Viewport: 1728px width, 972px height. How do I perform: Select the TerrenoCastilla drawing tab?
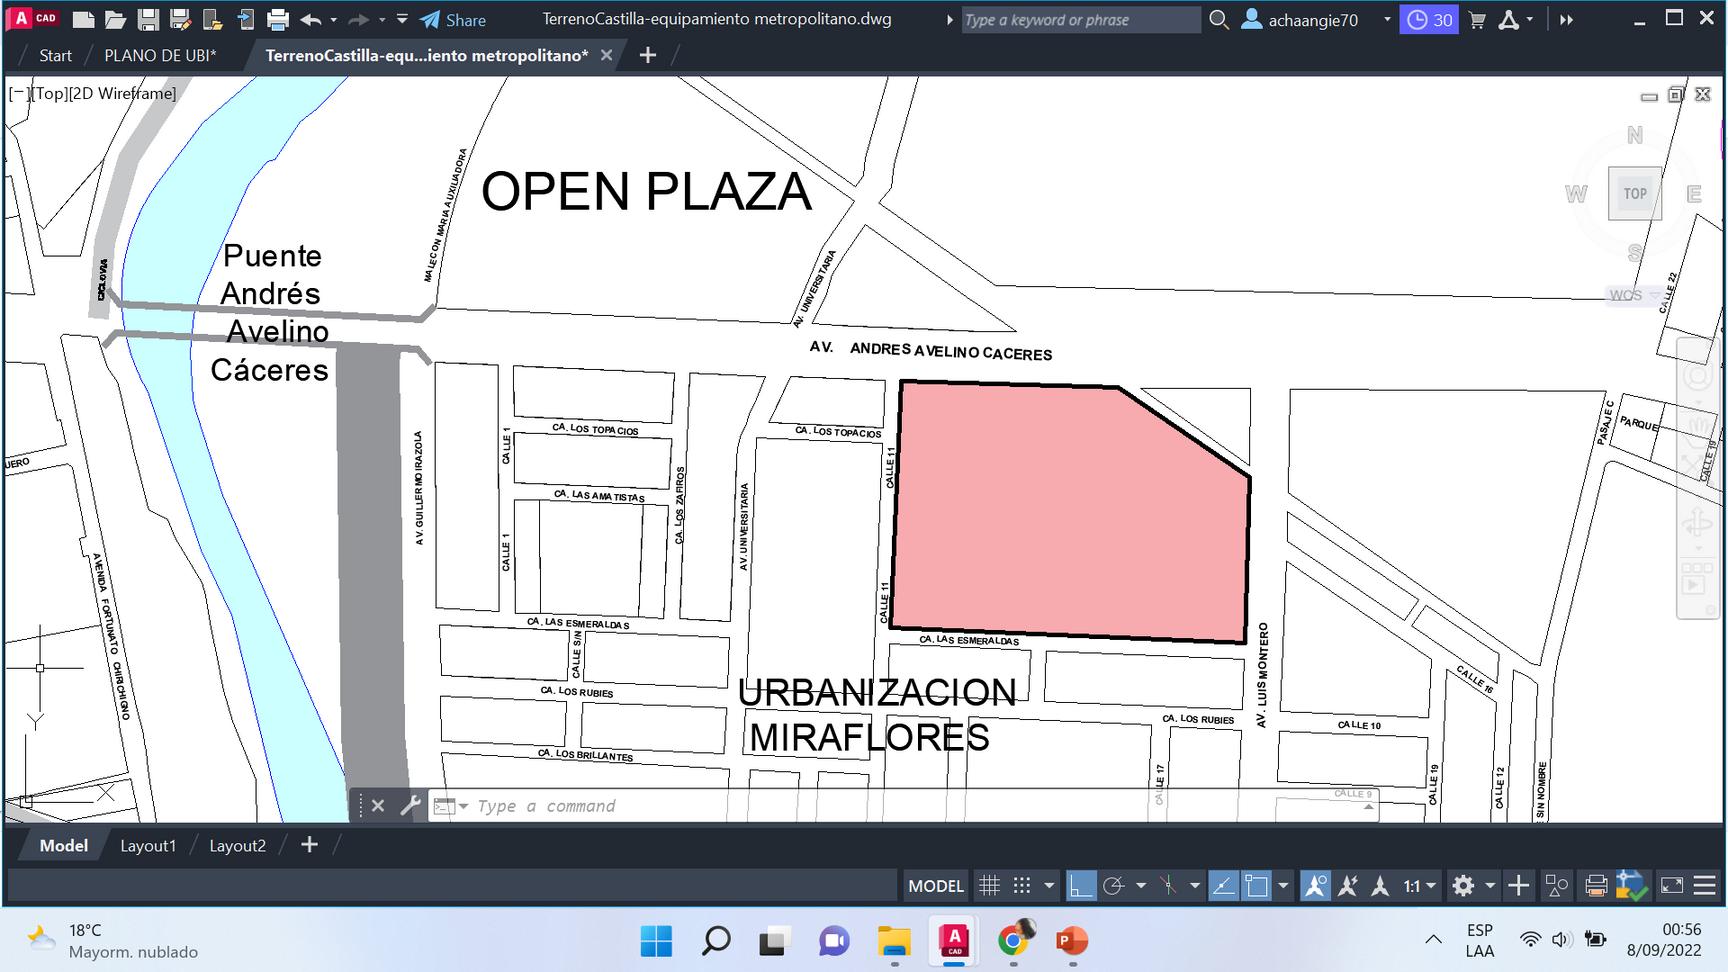pos(426,56)
